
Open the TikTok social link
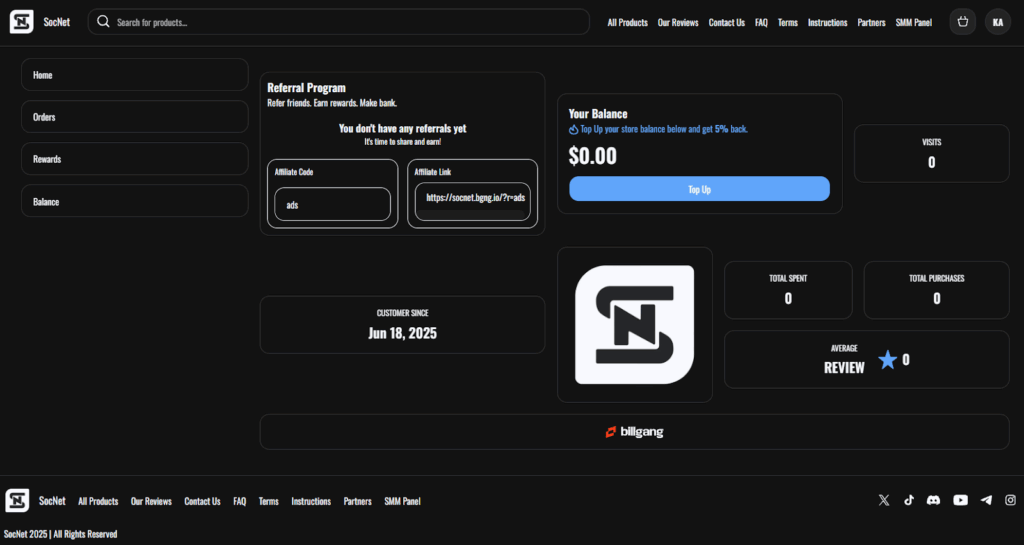909,500
